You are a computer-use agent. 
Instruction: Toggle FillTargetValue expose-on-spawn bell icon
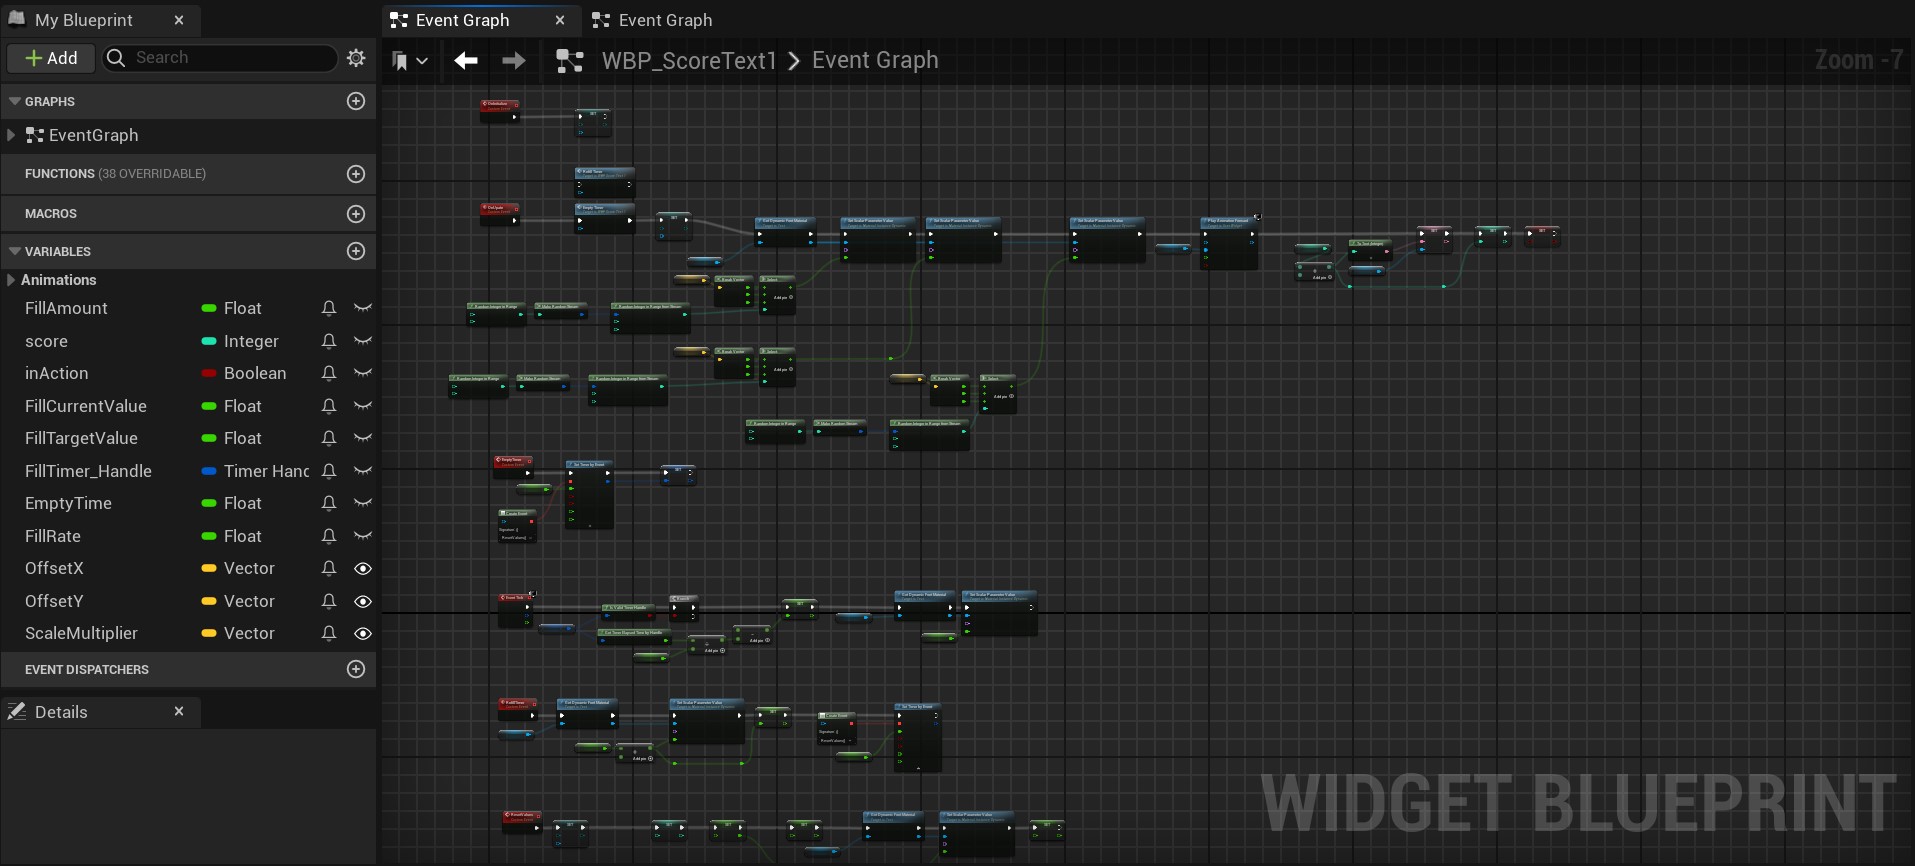click(x=328, y=438)
